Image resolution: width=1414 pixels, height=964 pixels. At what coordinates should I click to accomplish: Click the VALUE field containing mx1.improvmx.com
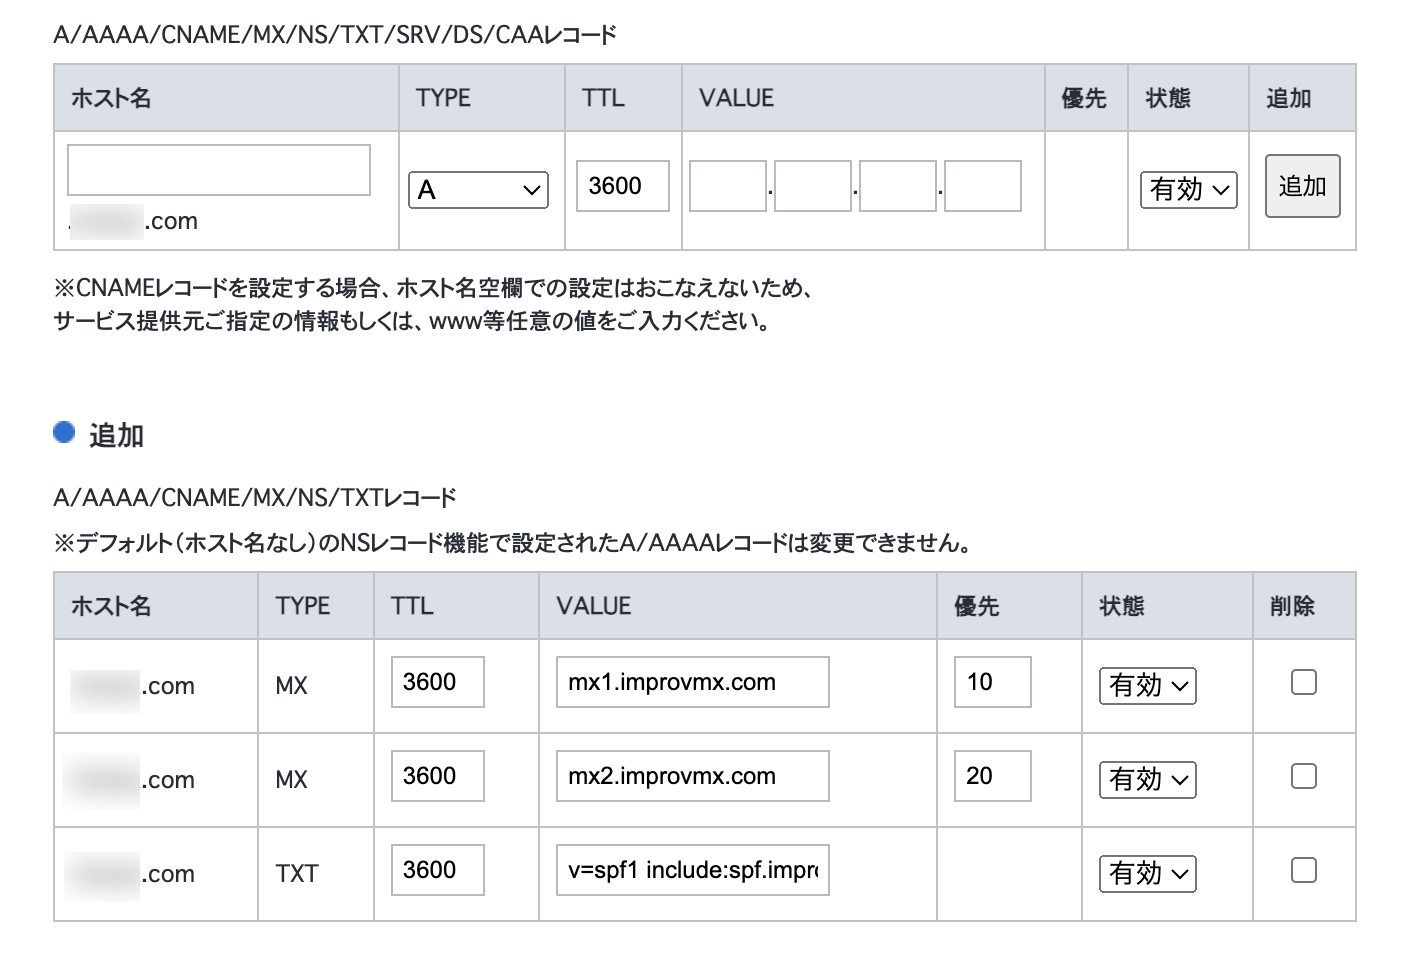pos(692,681)
